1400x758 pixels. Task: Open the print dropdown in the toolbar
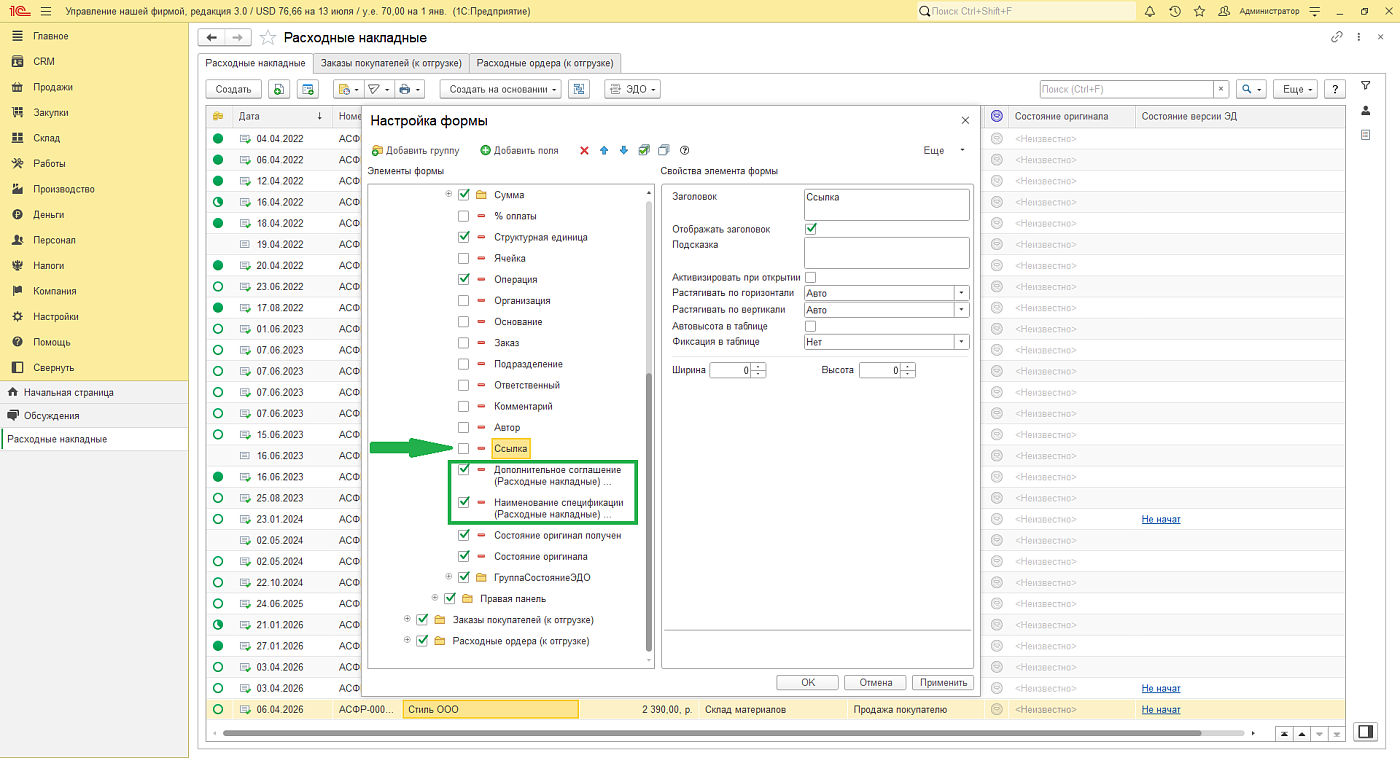[410, 89]
